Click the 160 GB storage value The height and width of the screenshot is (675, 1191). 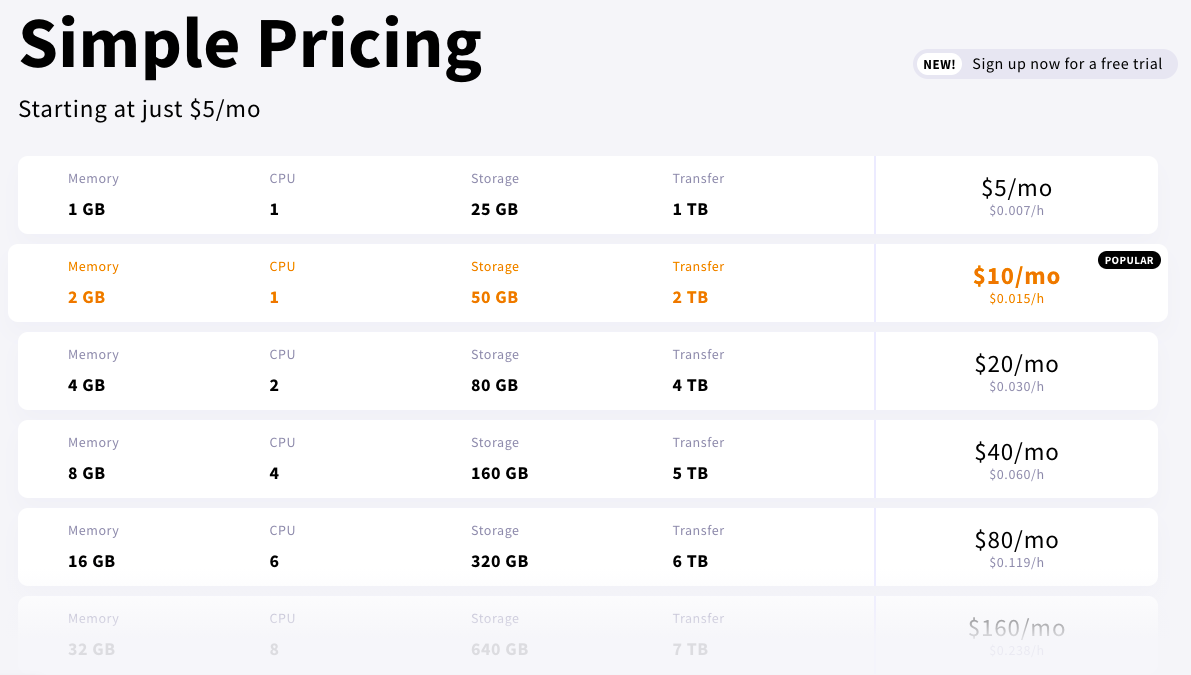coord(499,474)
